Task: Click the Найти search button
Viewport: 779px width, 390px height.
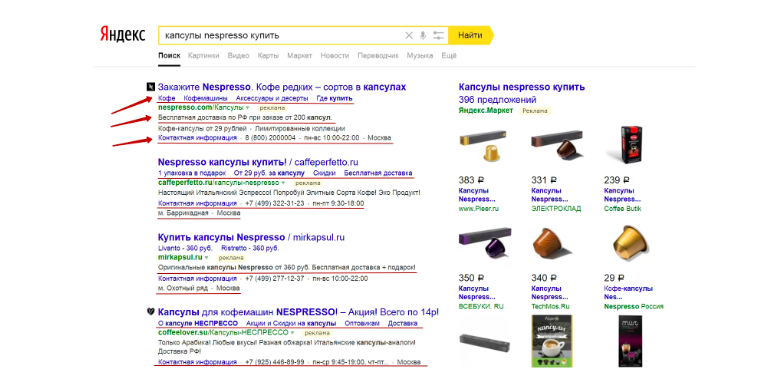Action: (471, 35)
